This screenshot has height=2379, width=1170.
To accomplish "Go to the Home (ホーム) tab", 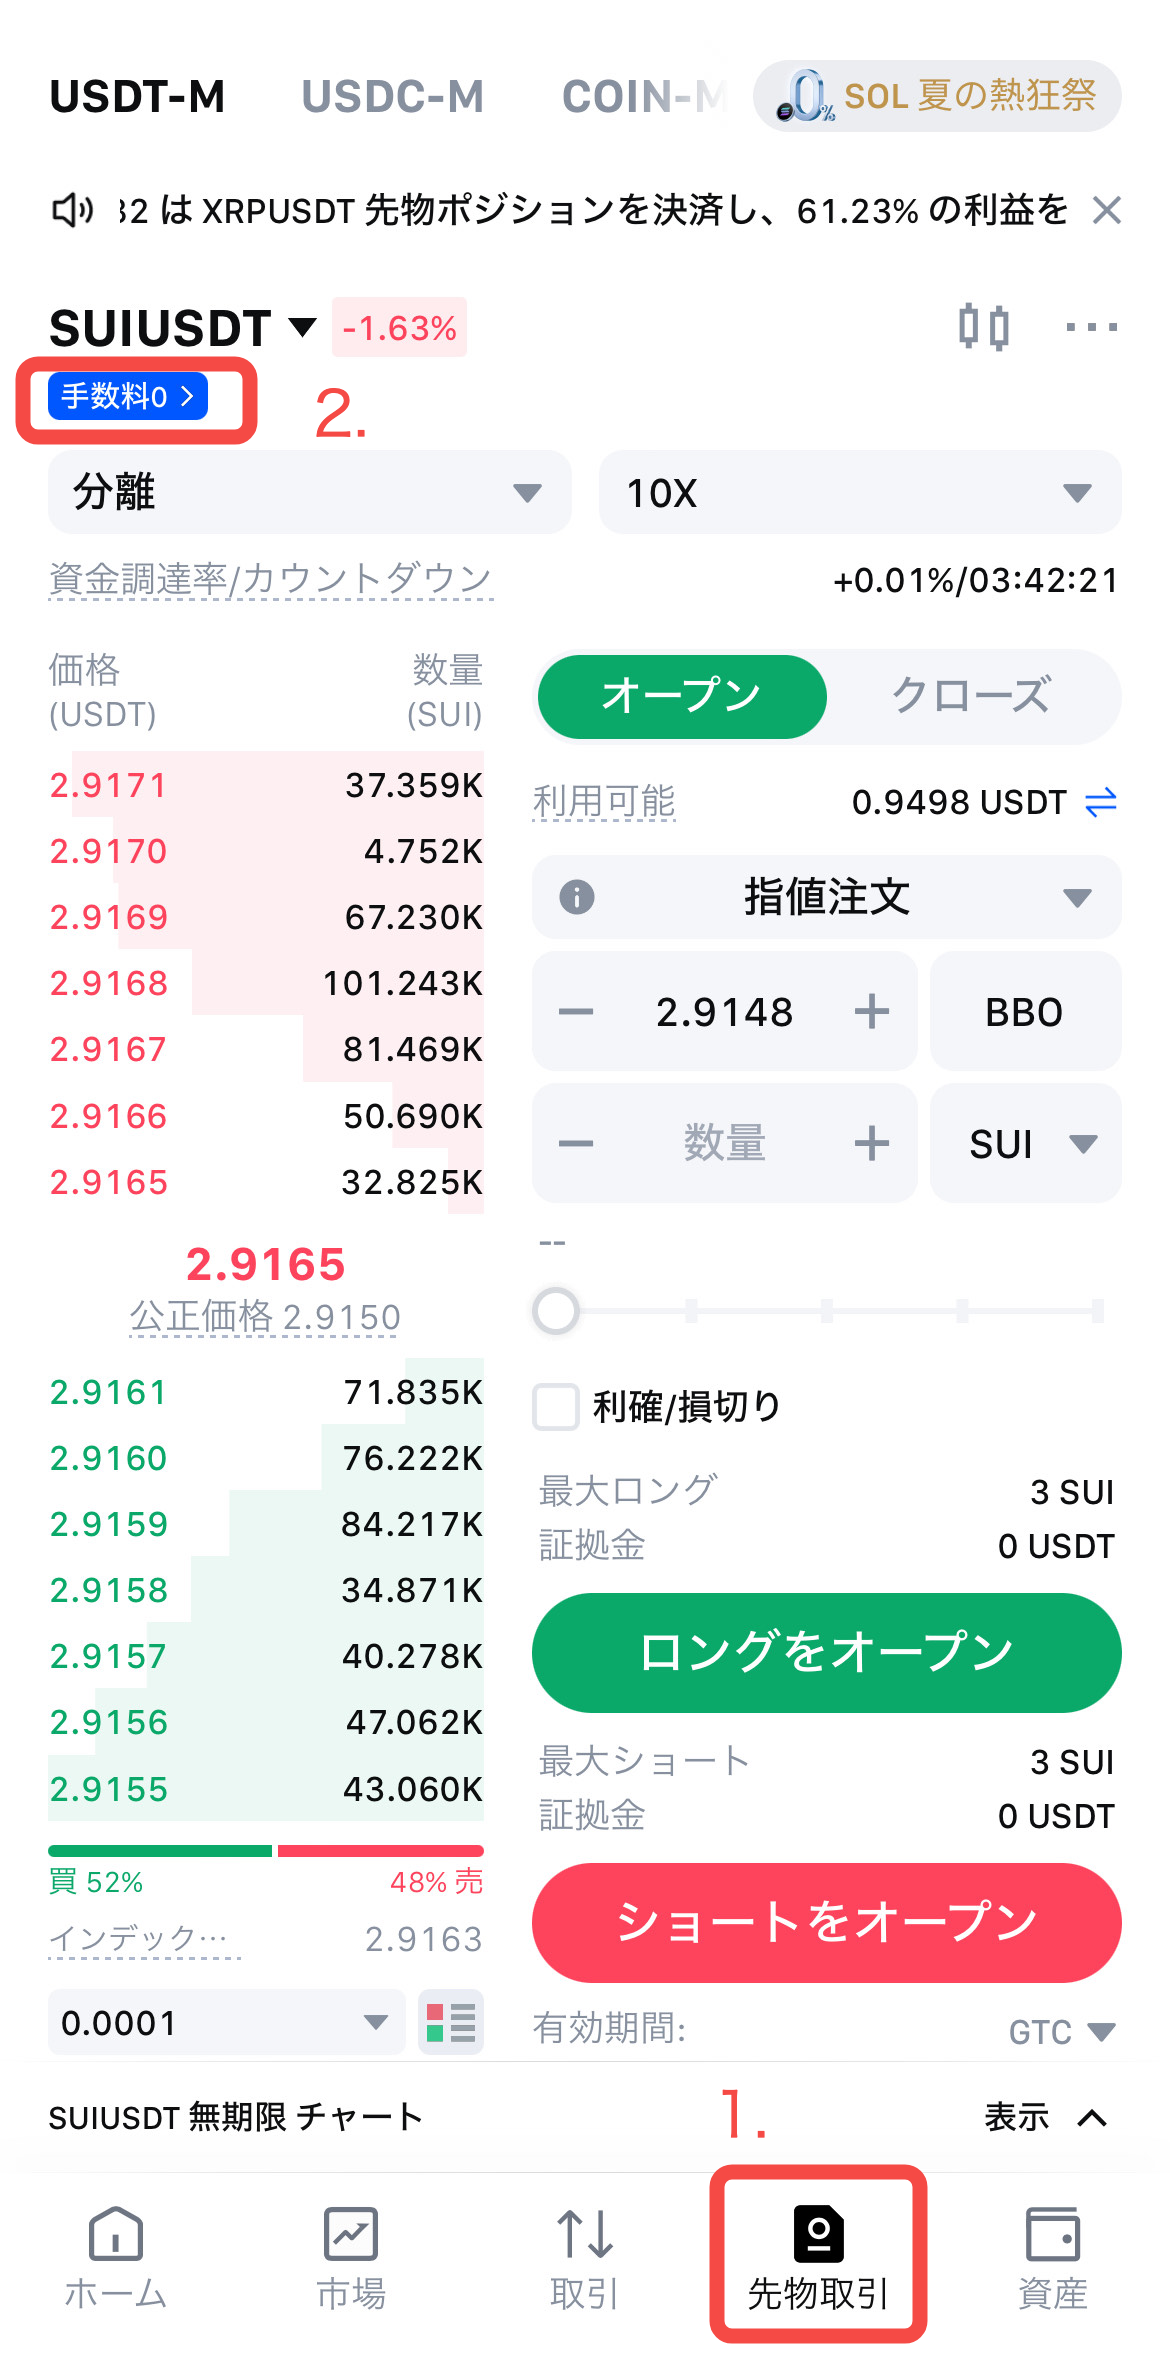I will point(115,2258).
